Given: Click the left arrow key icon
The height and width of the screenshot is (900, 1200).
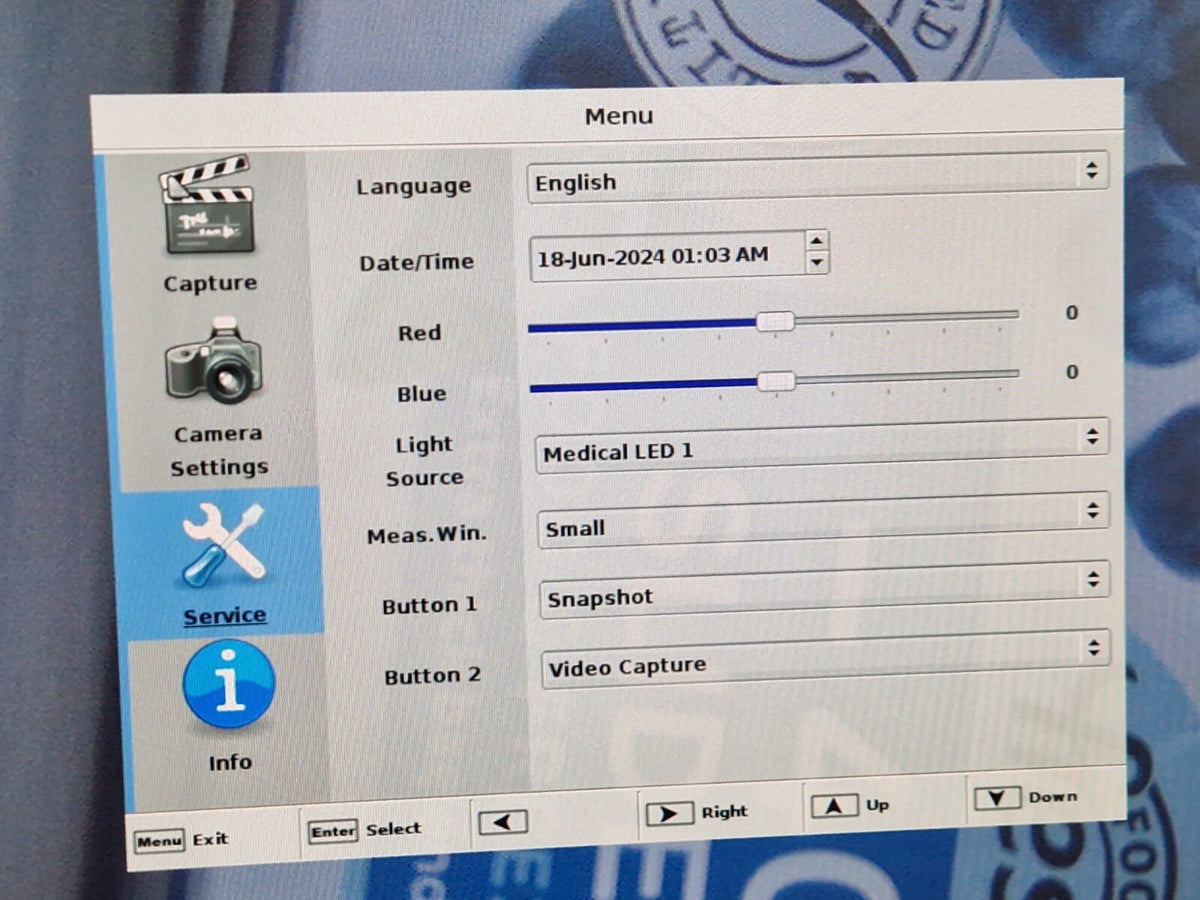Looking at the screenshot, I should [x=503, y=821].
